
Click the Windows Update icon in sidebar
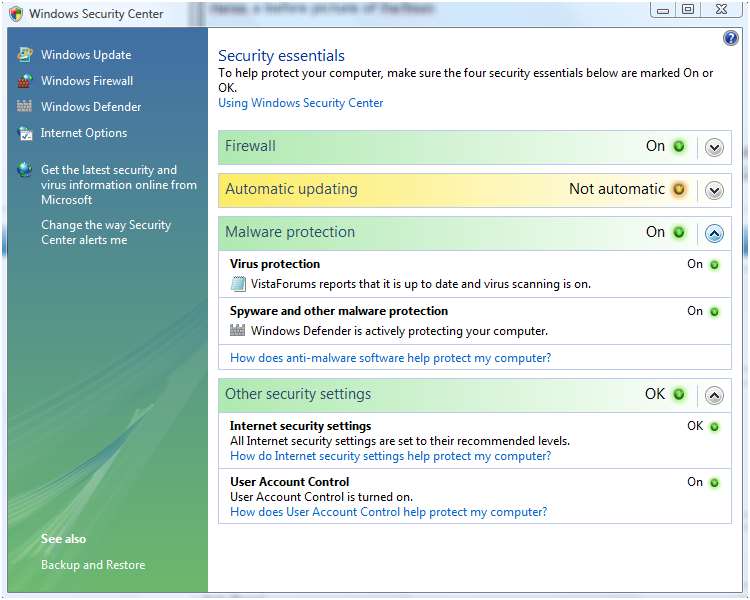pos(25,55)
